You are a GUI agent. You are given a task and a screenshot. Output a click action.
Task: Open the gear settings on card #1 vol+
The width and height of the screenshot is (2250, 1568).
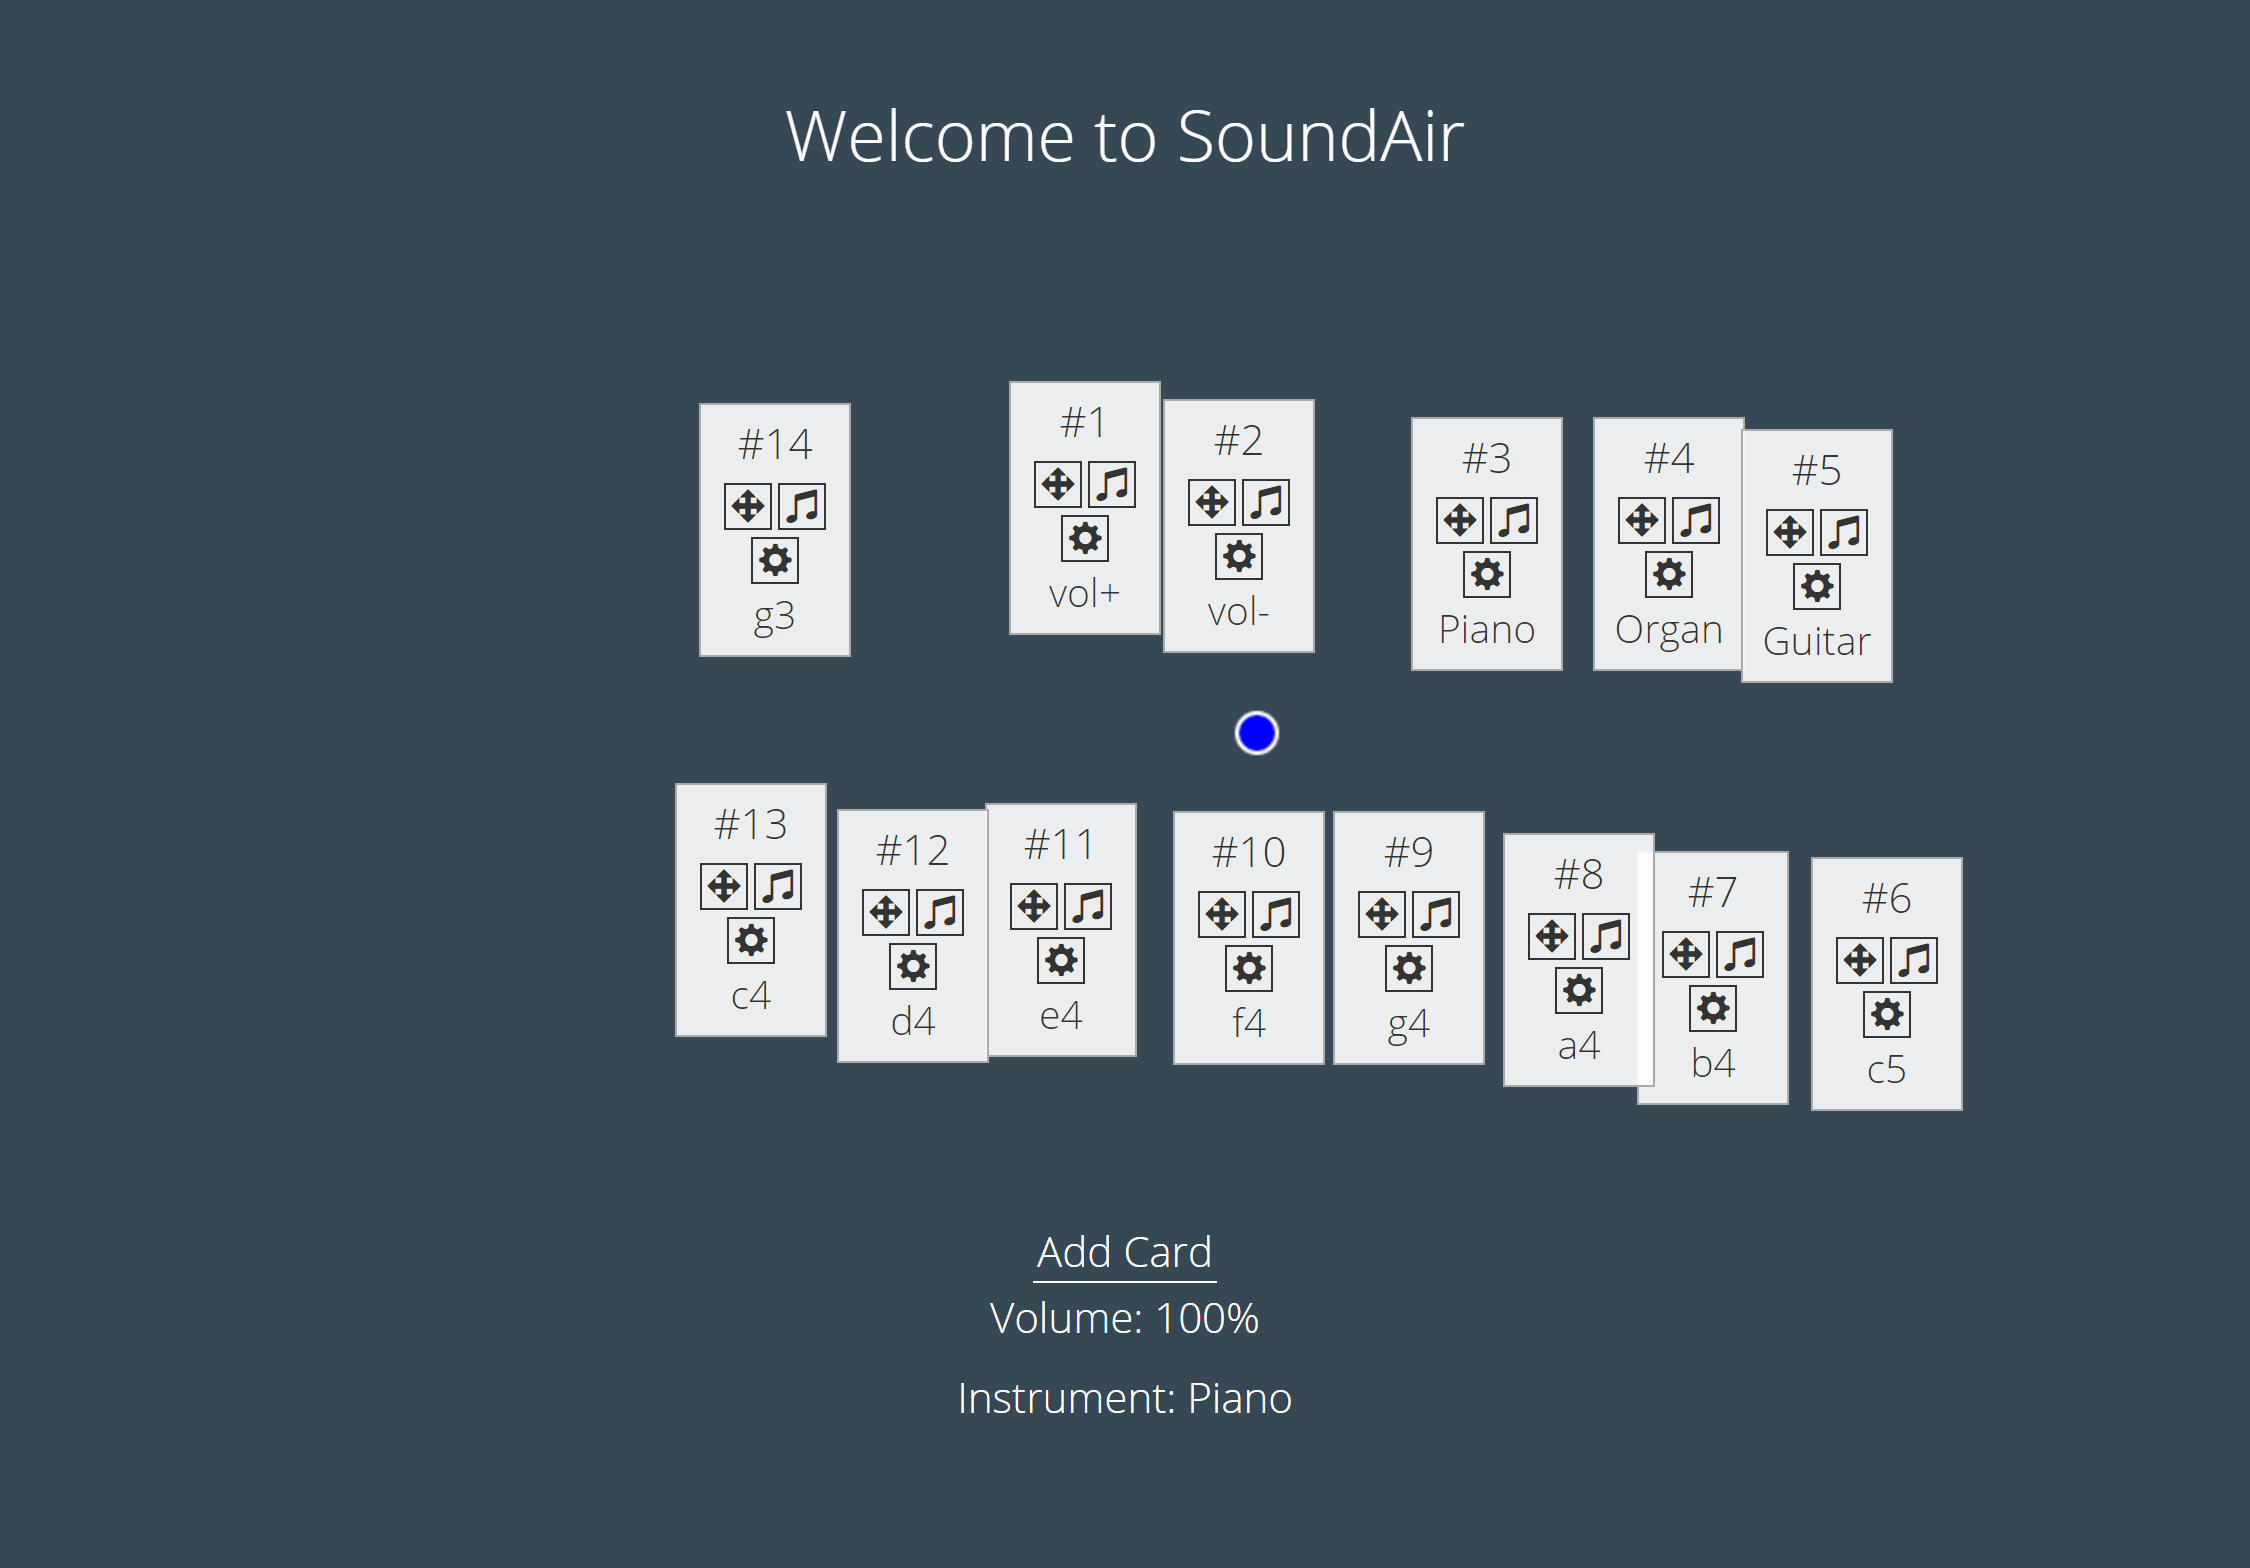[x=1085, y=538]
